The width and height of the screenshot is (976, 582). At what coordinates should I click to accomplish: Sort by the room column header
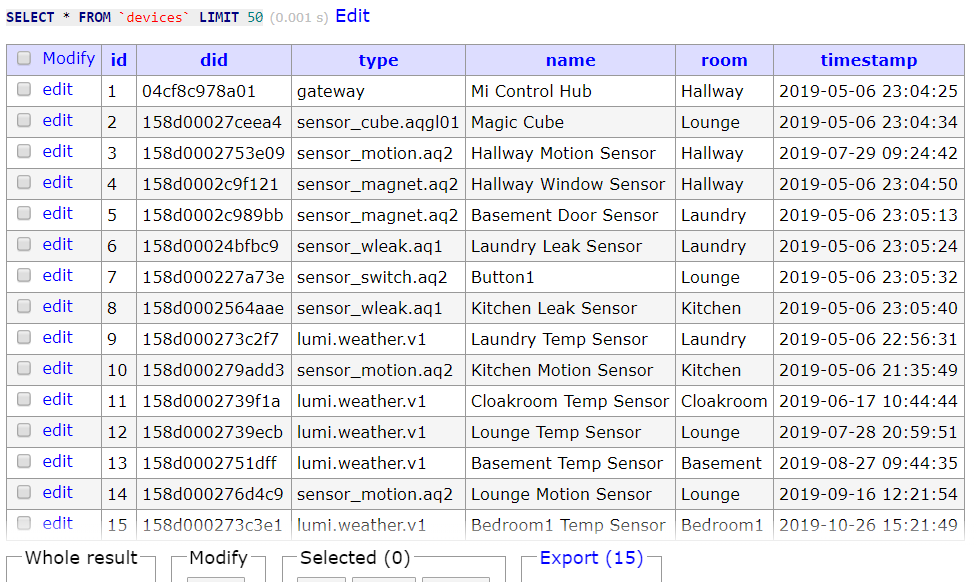click(x=724, y=60)
